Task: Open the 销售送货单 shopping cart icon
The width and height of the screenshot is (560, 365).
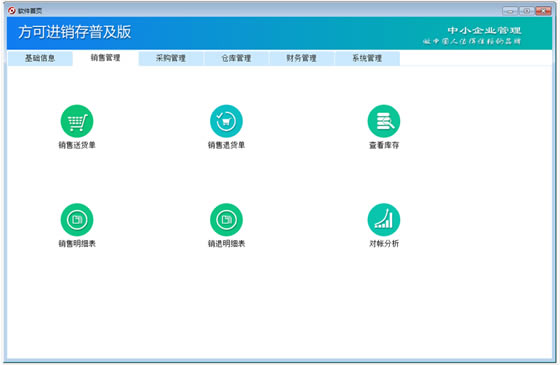Action: 77,121
